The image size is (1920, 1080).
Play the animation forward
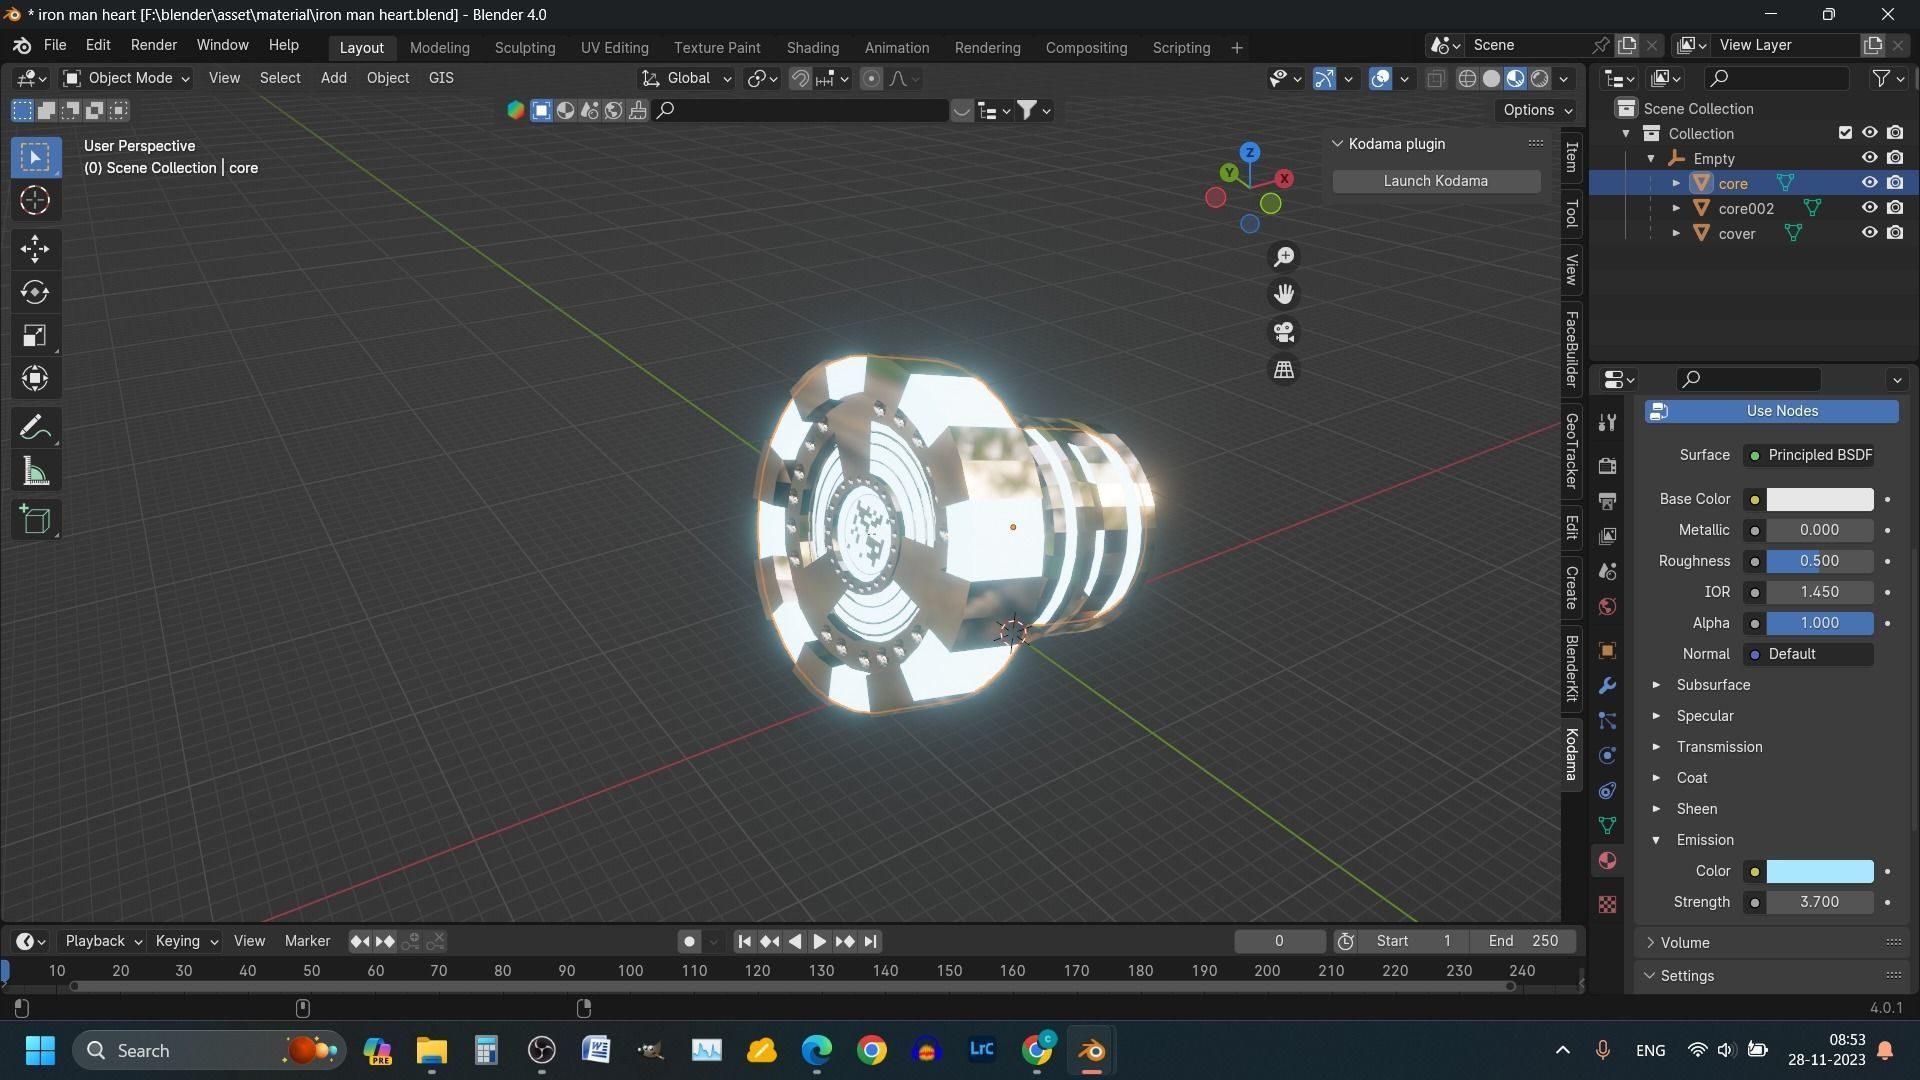[x=819, y=941]
